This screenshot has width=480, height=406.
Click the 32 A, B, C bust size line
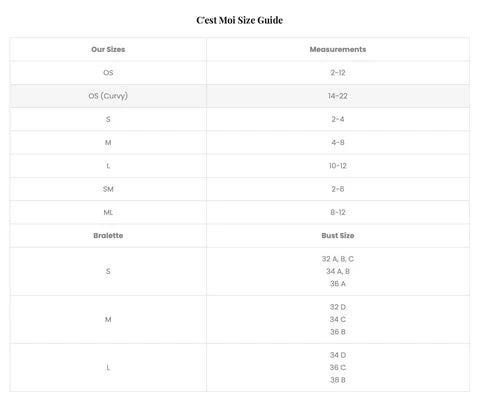pos(338,259)
